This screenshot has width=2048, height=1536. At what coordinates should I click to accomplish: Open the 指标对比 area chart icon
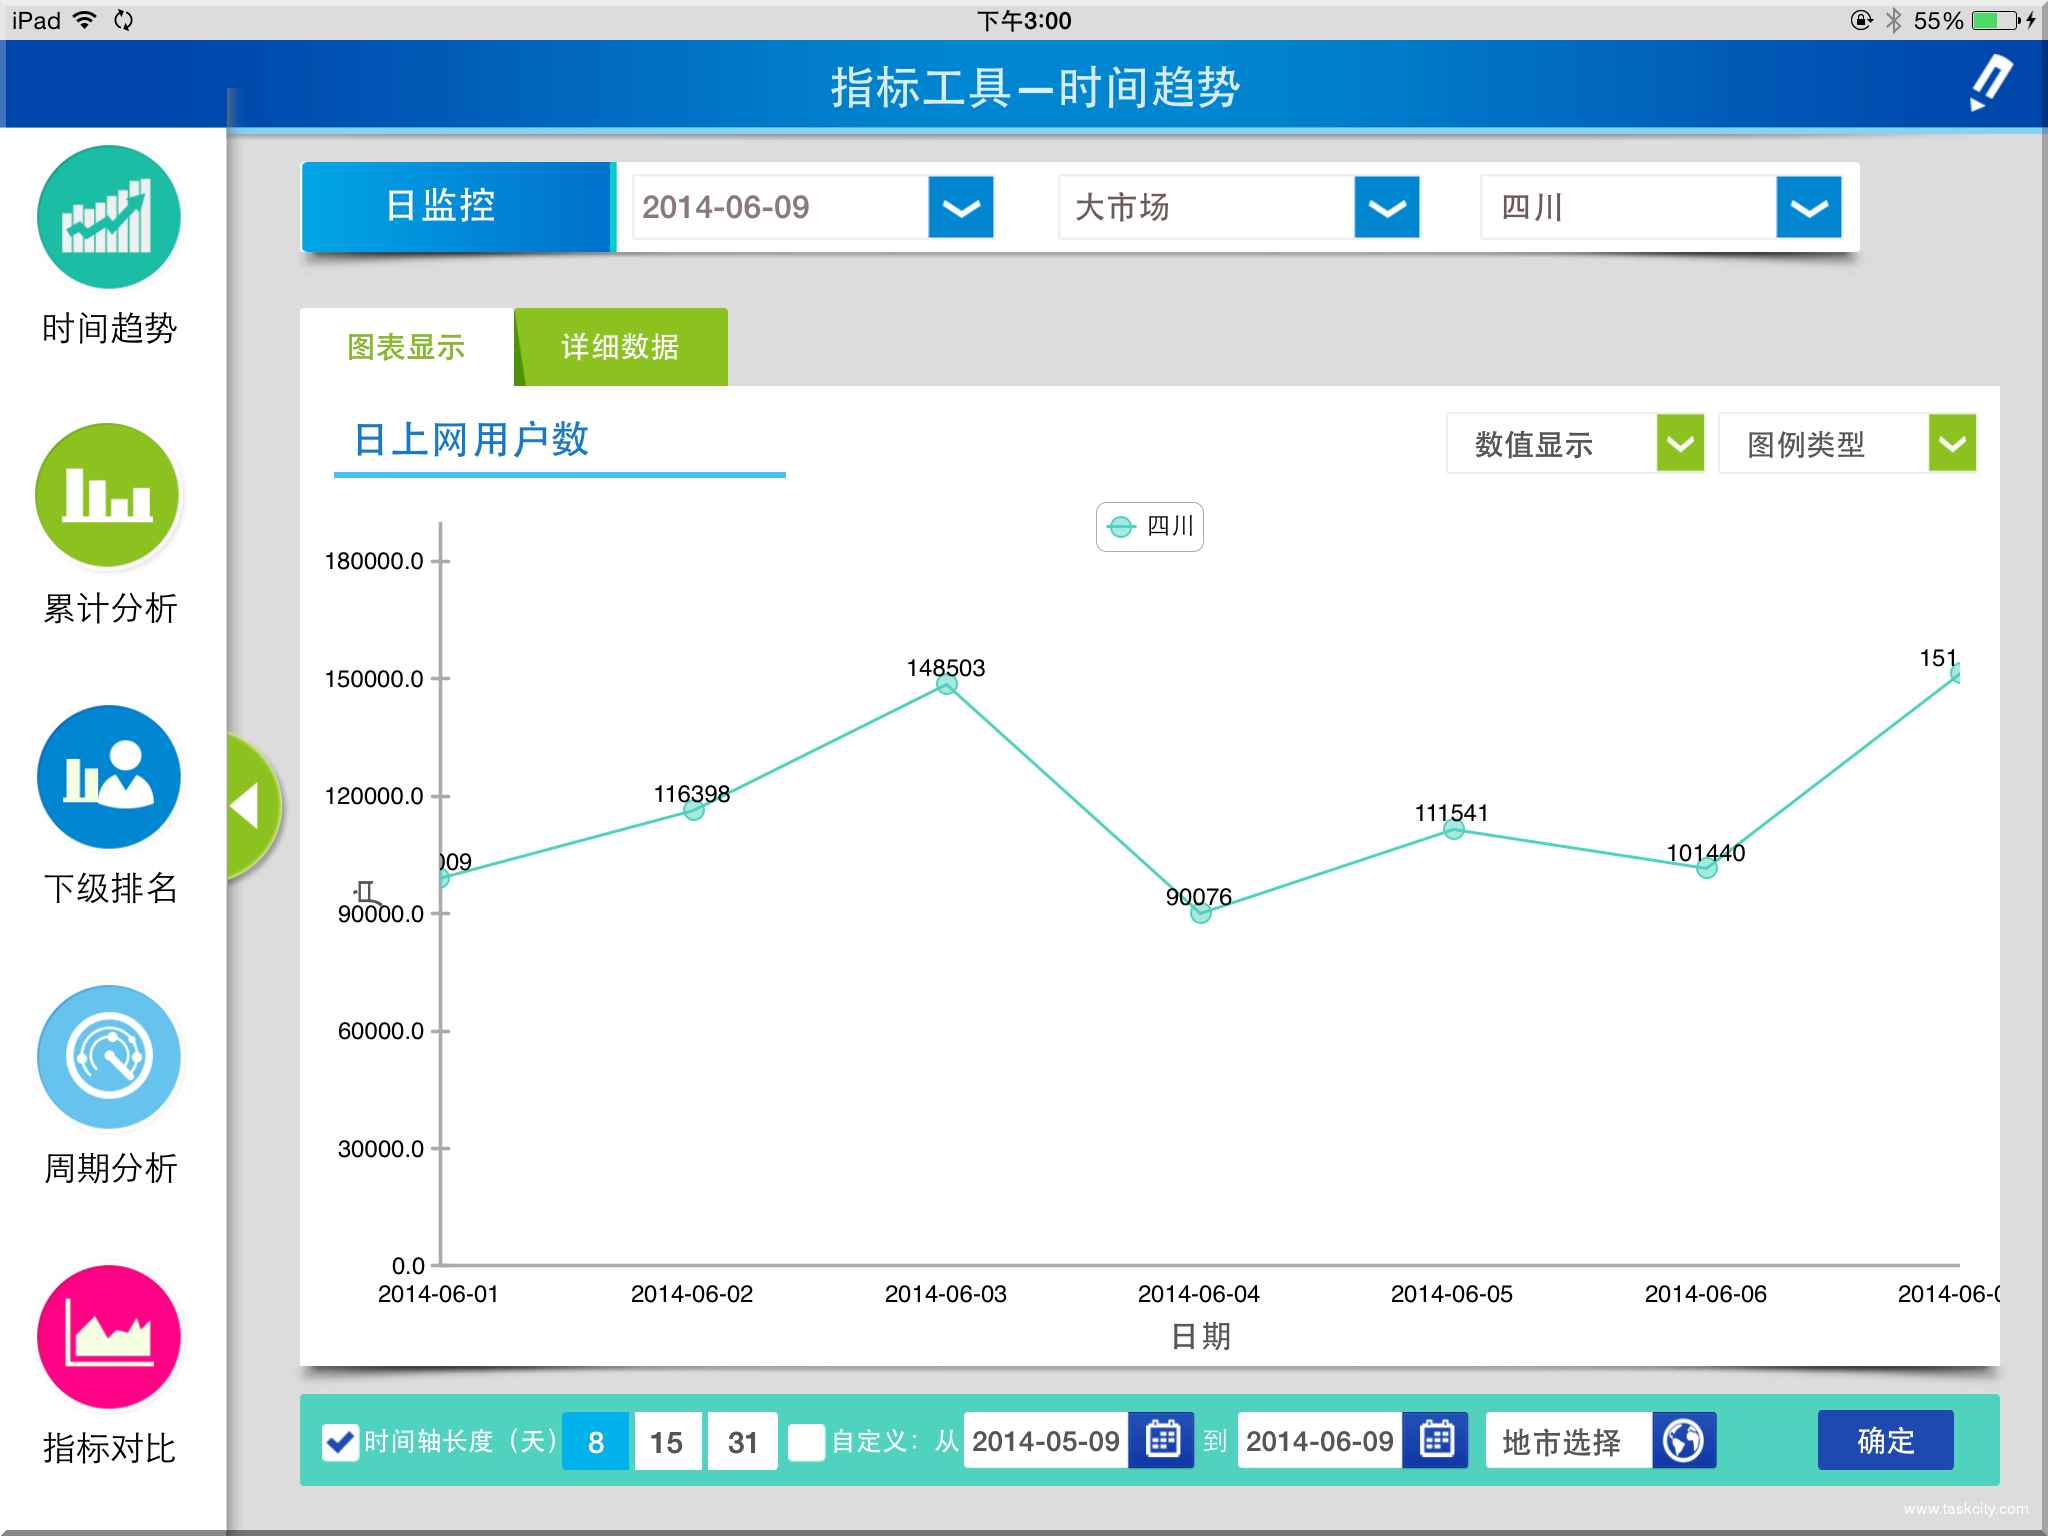(x=108, y=1337)
